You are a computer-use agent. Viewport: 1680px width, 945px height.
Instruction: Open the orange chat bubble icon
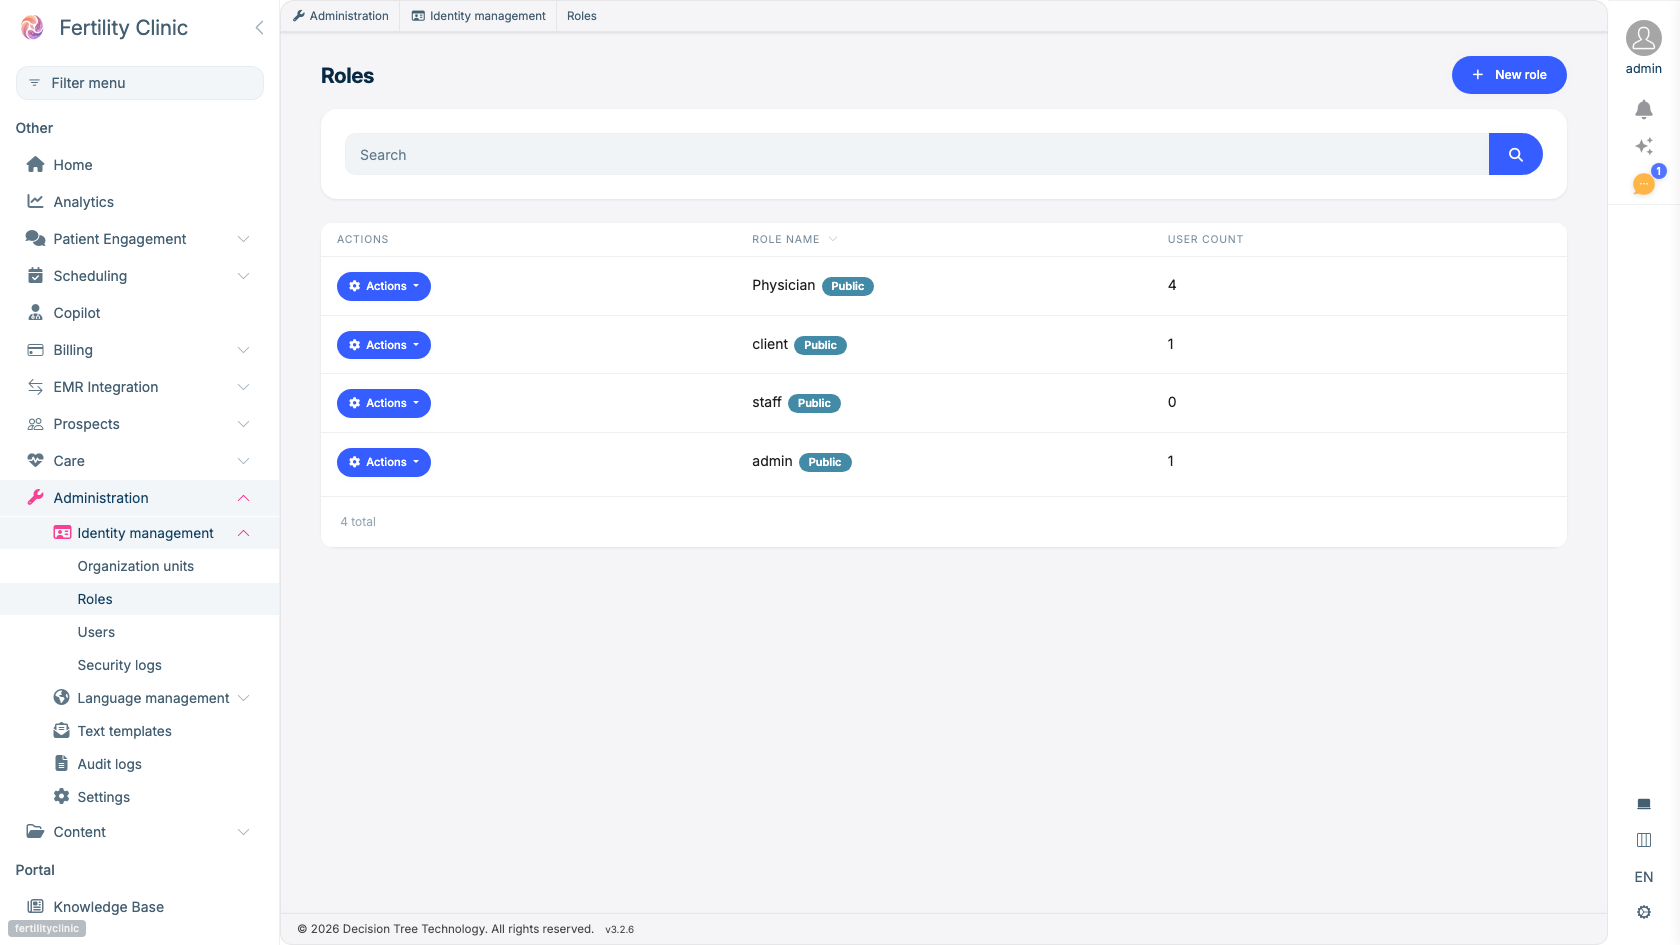(x=1643, y=183)
